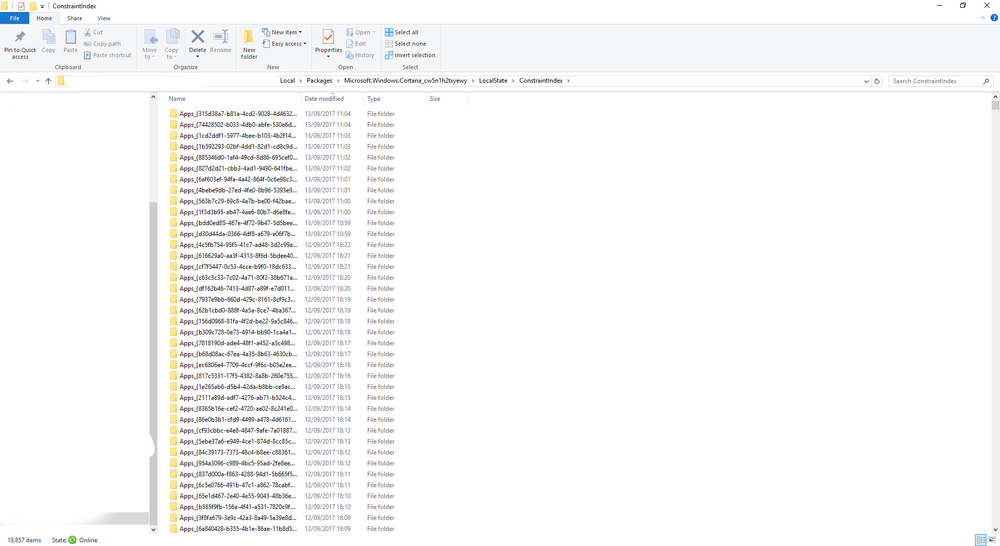Open the Properties tool
Image resolution: width=1000 pixels, height=546 pixels.
pyautogui.click(x=328, y=43)
